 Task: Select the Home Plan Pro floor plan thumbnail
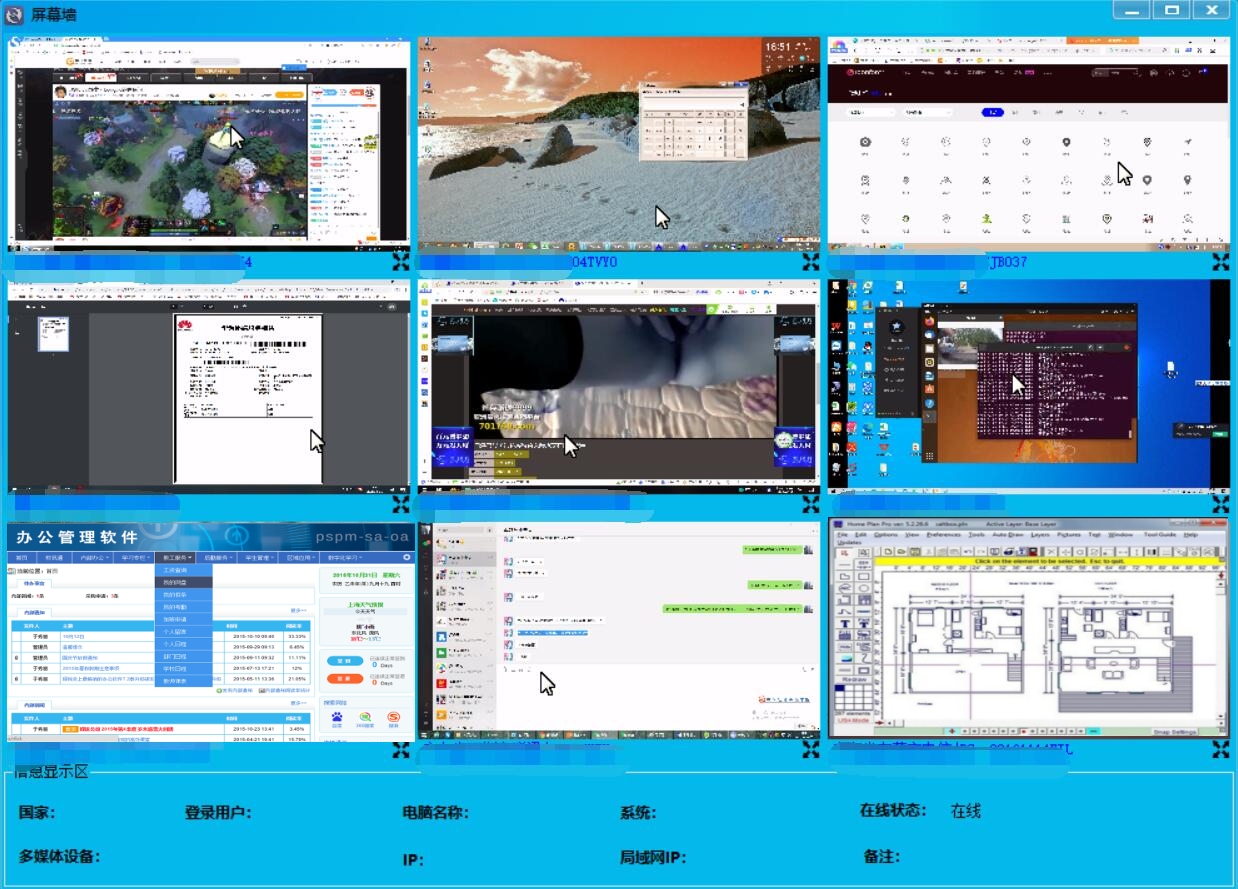tap(1028, 631)
